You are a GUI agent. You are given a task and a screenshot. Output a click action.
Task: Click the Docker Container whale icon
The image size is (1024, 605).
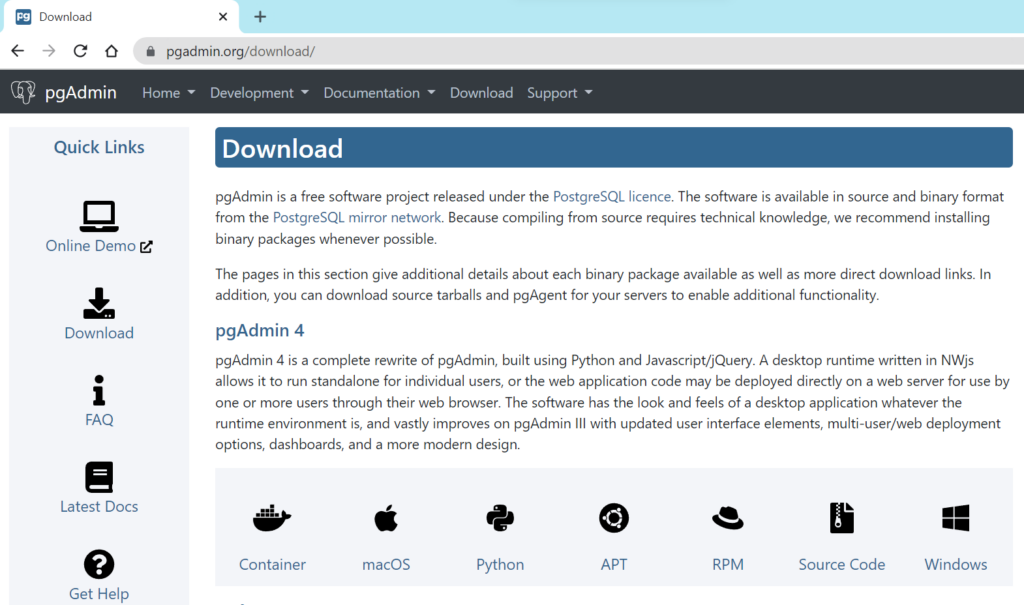coord(272,518)
